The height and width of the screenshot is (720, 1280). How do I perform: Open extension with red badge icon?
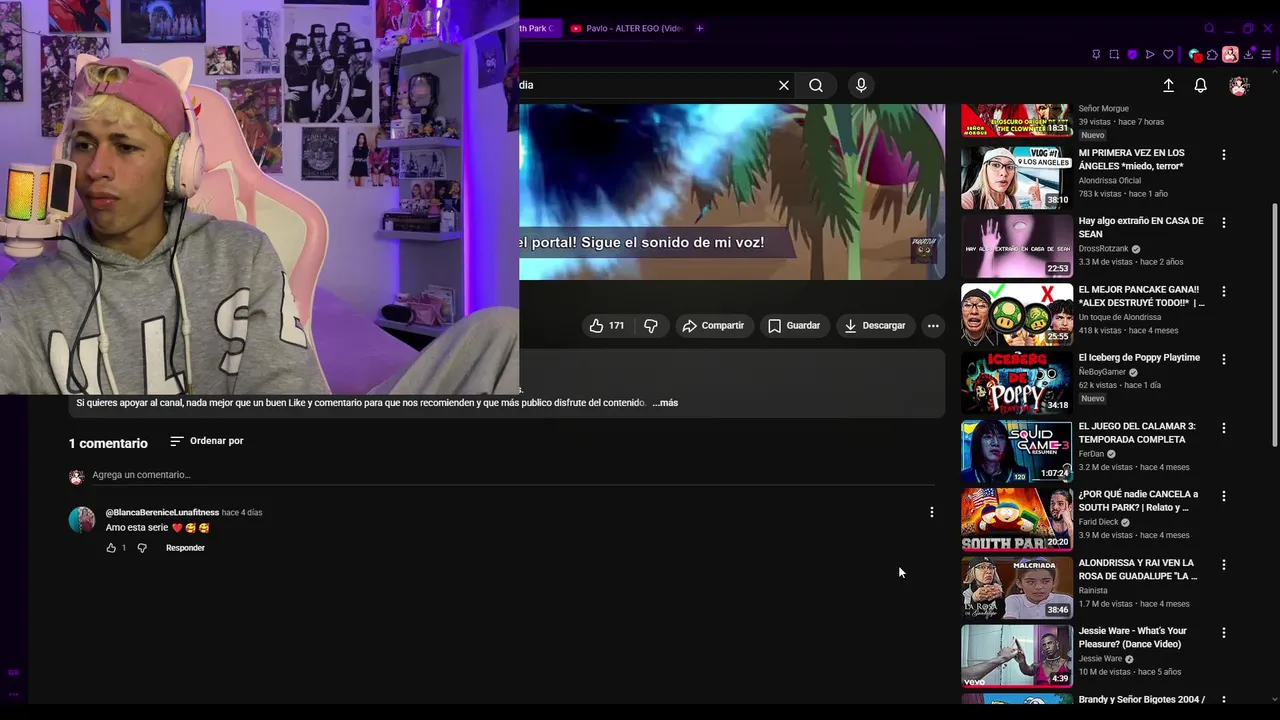coord(1194,55)
